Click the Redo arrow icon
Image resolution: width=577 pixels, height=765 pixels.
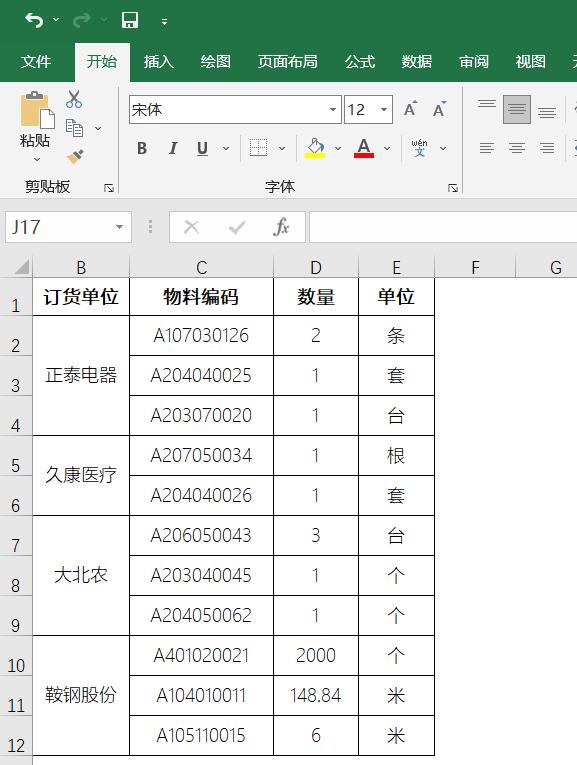point(81,20)
